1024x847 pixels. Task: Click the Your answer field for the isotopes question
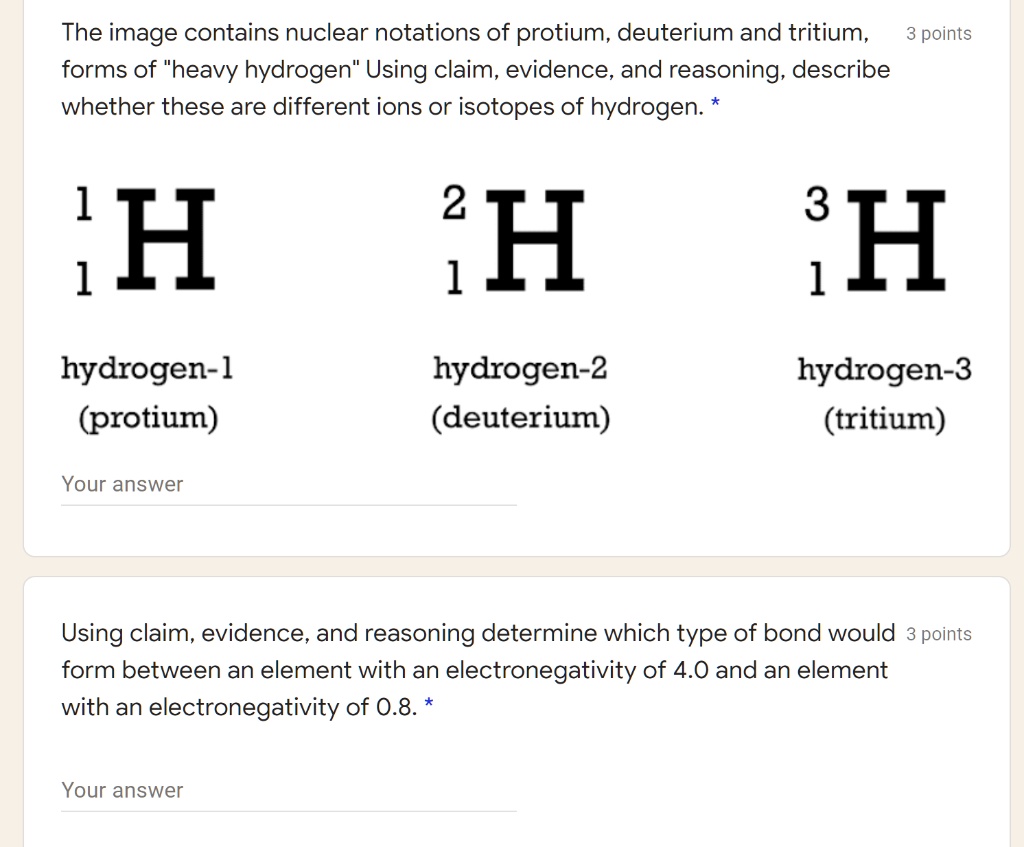tap(288, 484)
